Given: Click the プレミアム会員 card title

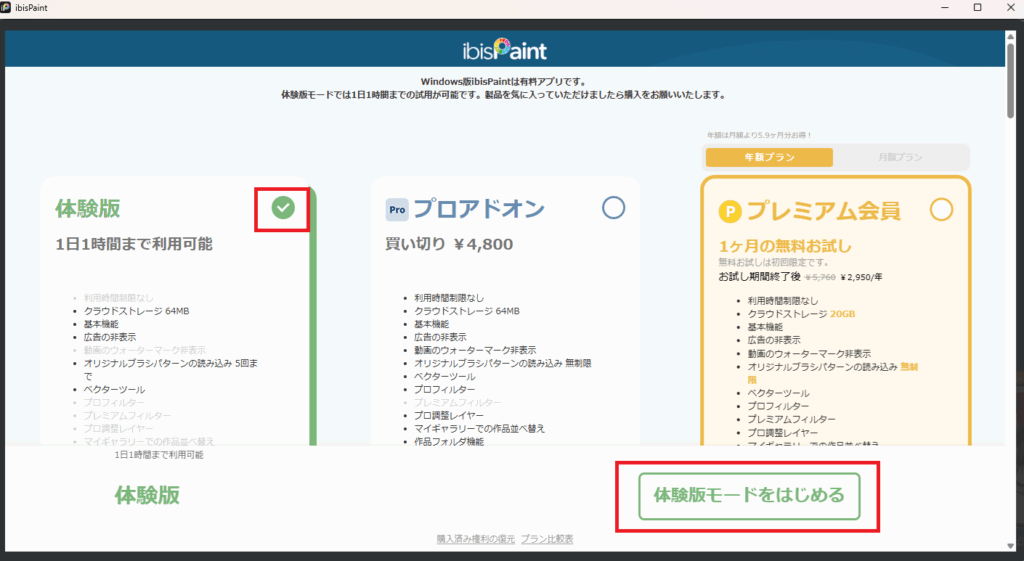Looking at the screenshot, I should click(824, 211).
